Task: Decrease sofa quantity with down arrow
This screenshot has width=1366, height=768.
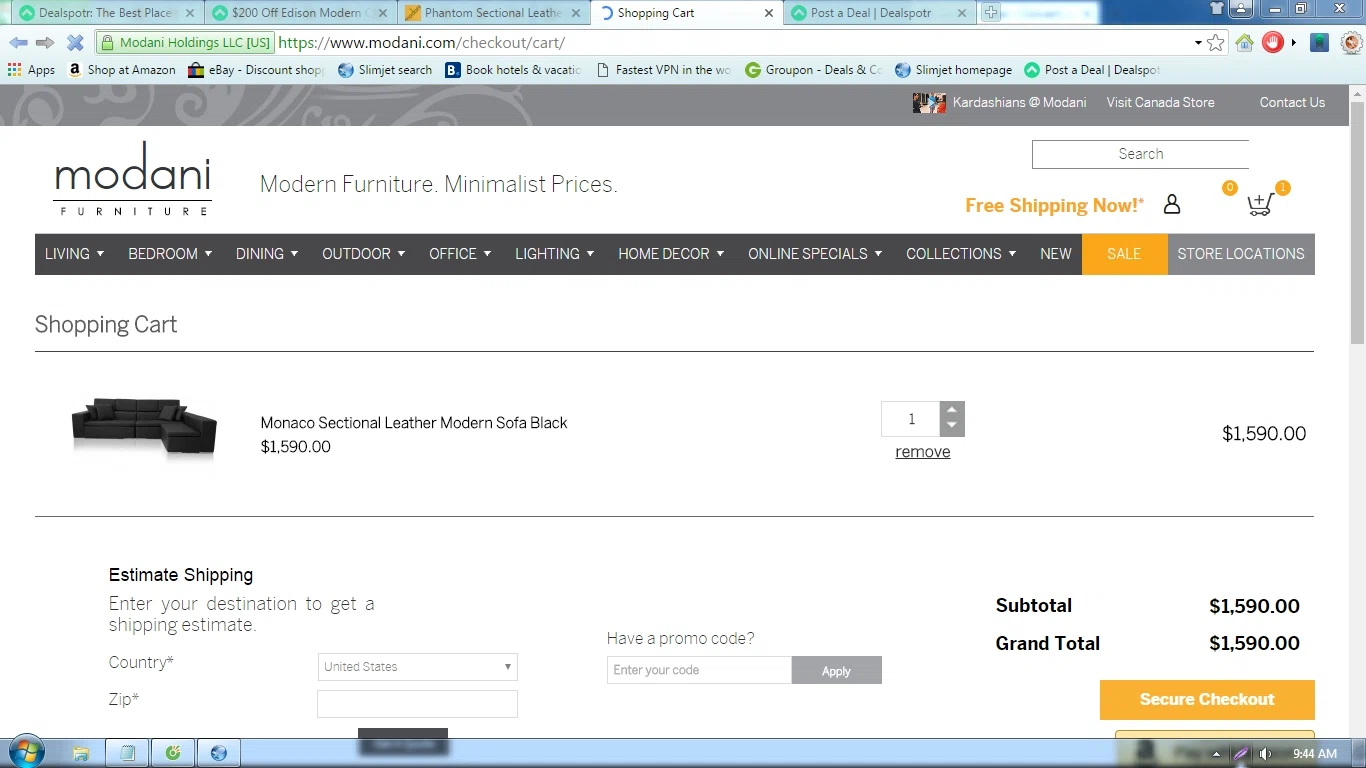Action: [x=952, y=427]
